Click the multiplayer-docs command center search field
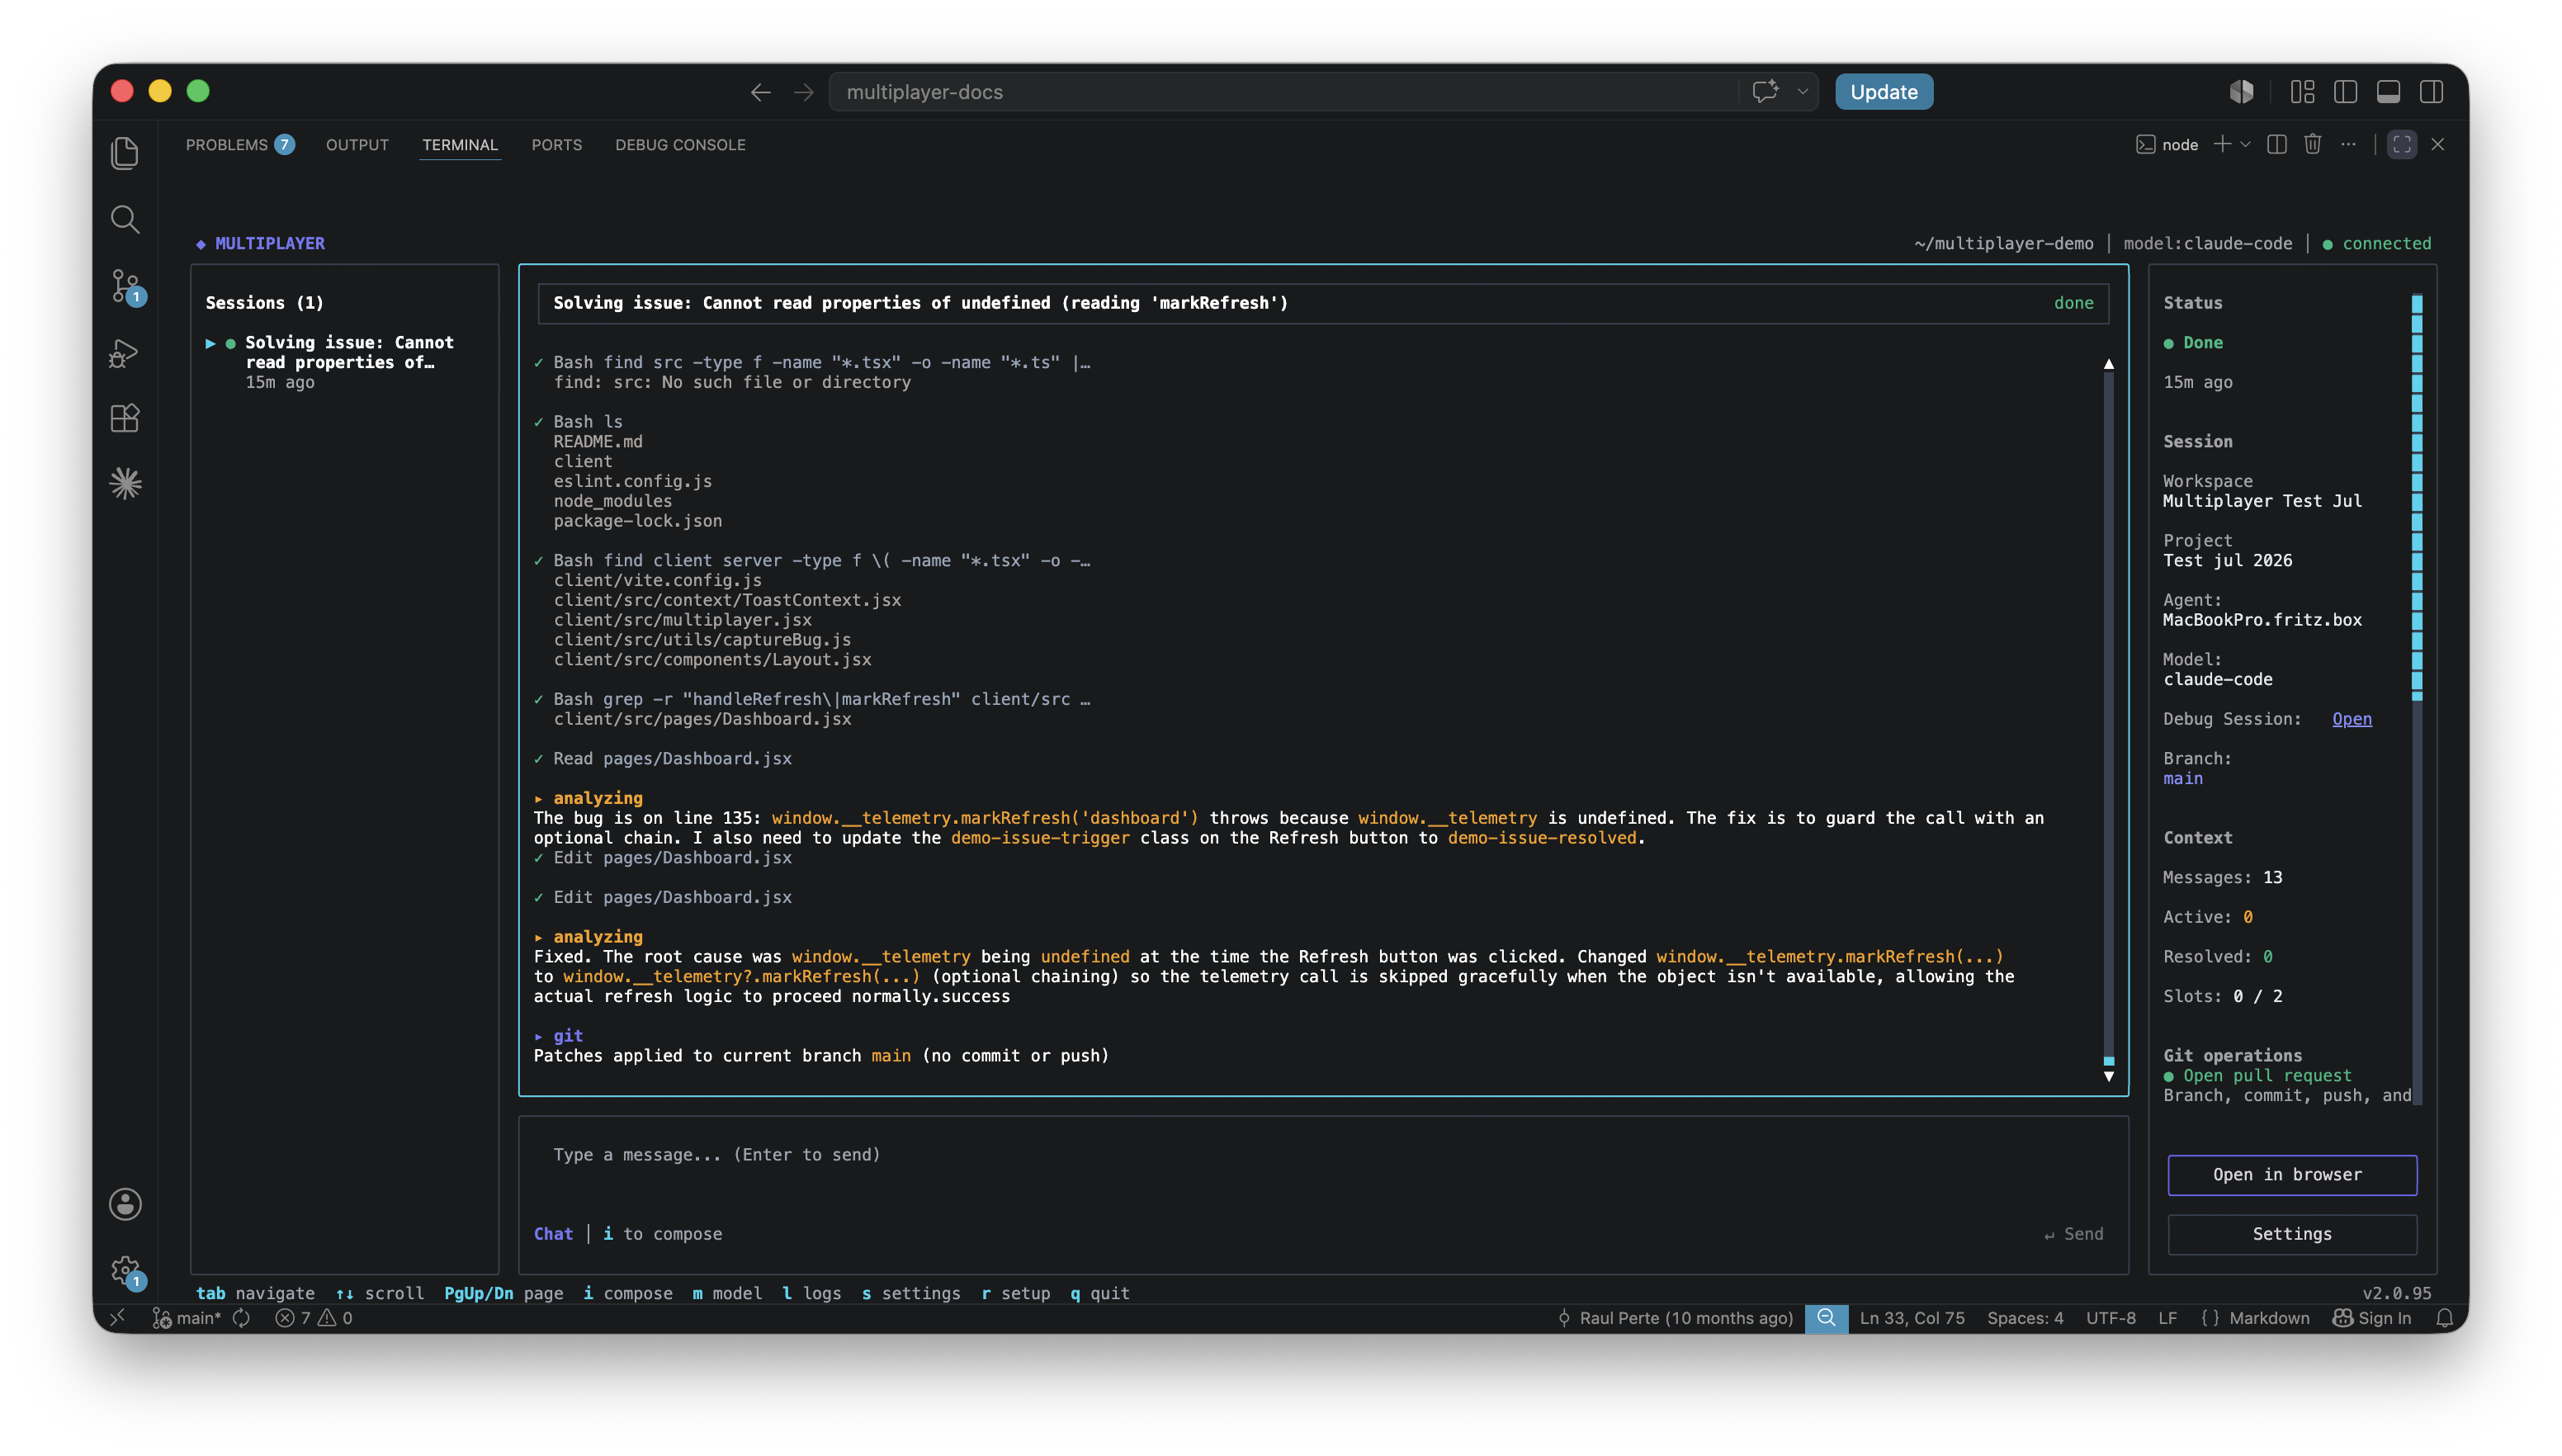This screenshot has height=1456, width=2562. click(1283, 92)
